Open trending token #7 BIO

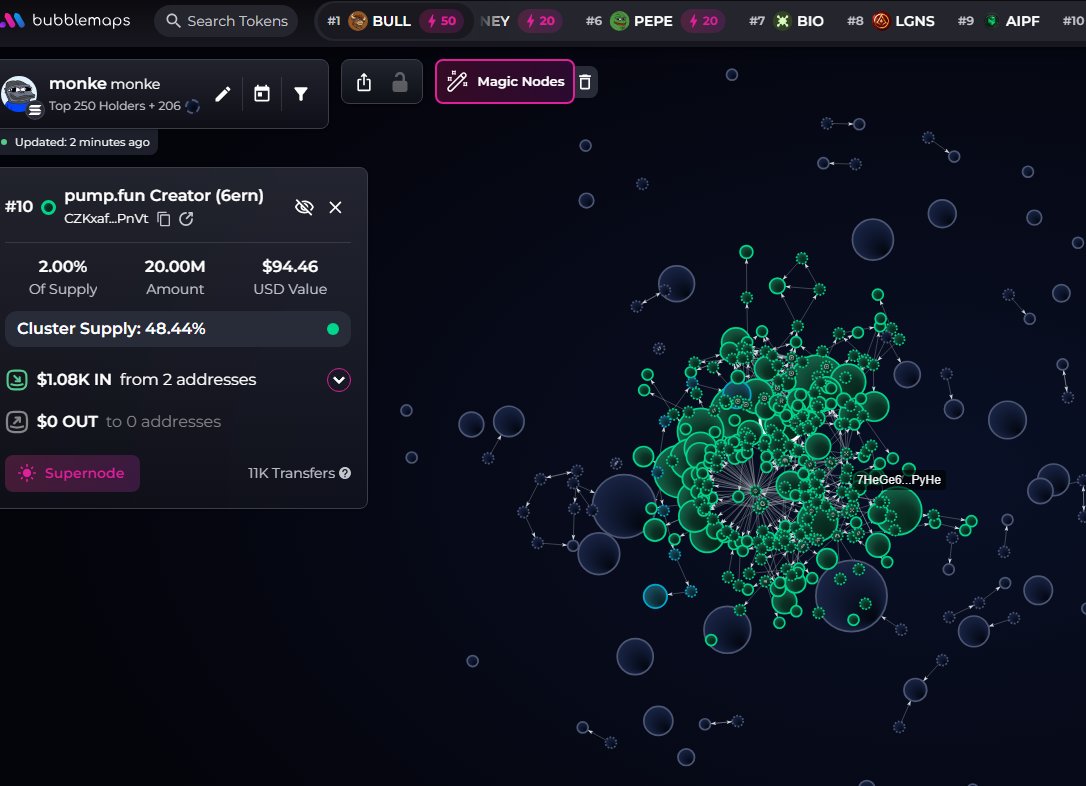pyautogui.click(x=786, y=21)
